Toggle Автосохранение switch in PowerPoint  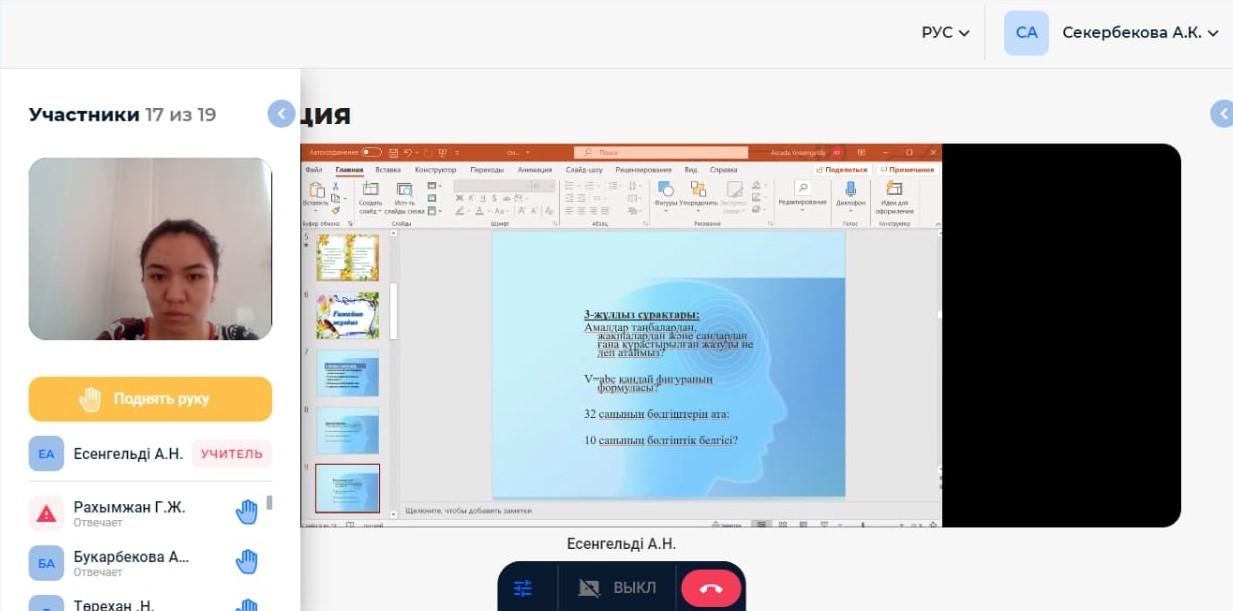tap(371, 152)
